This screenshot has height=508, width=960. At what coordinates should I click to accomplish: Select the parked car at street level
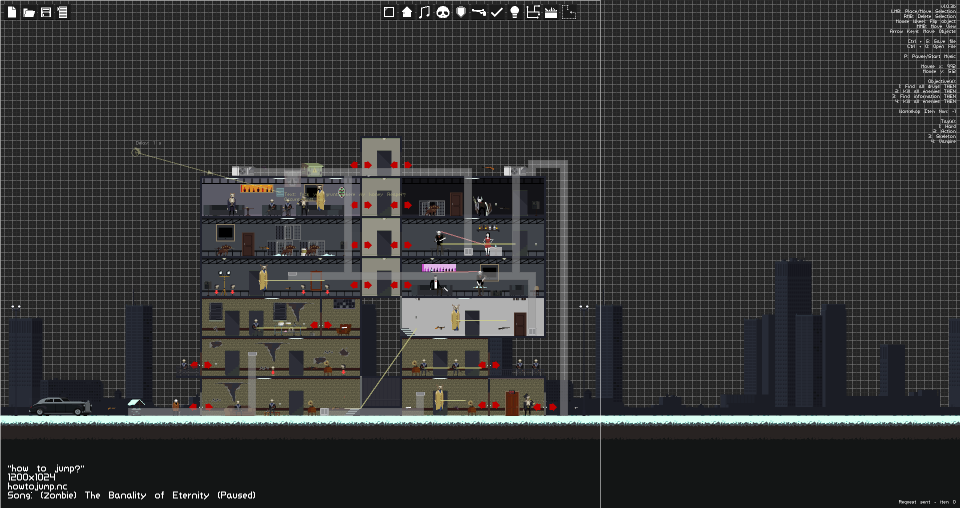(x=60, y=406)
